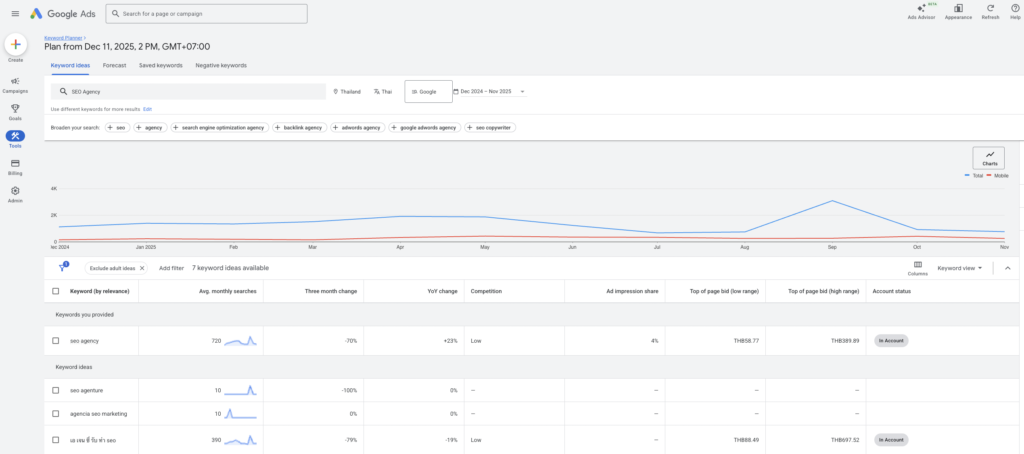1024x454 pixels.
Task: Sort by Competition column
Action: click(x=486, y=291)
